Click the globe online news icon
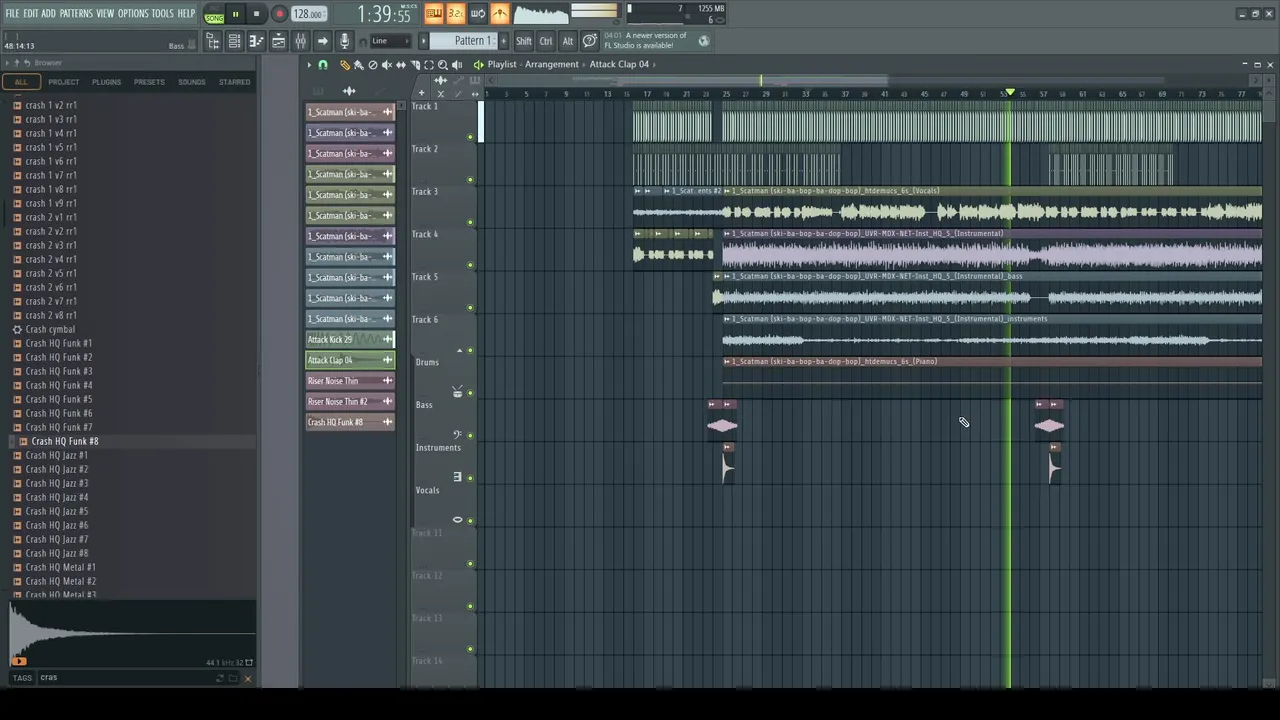Screen dimensions: 1280x720 point(704,41)
